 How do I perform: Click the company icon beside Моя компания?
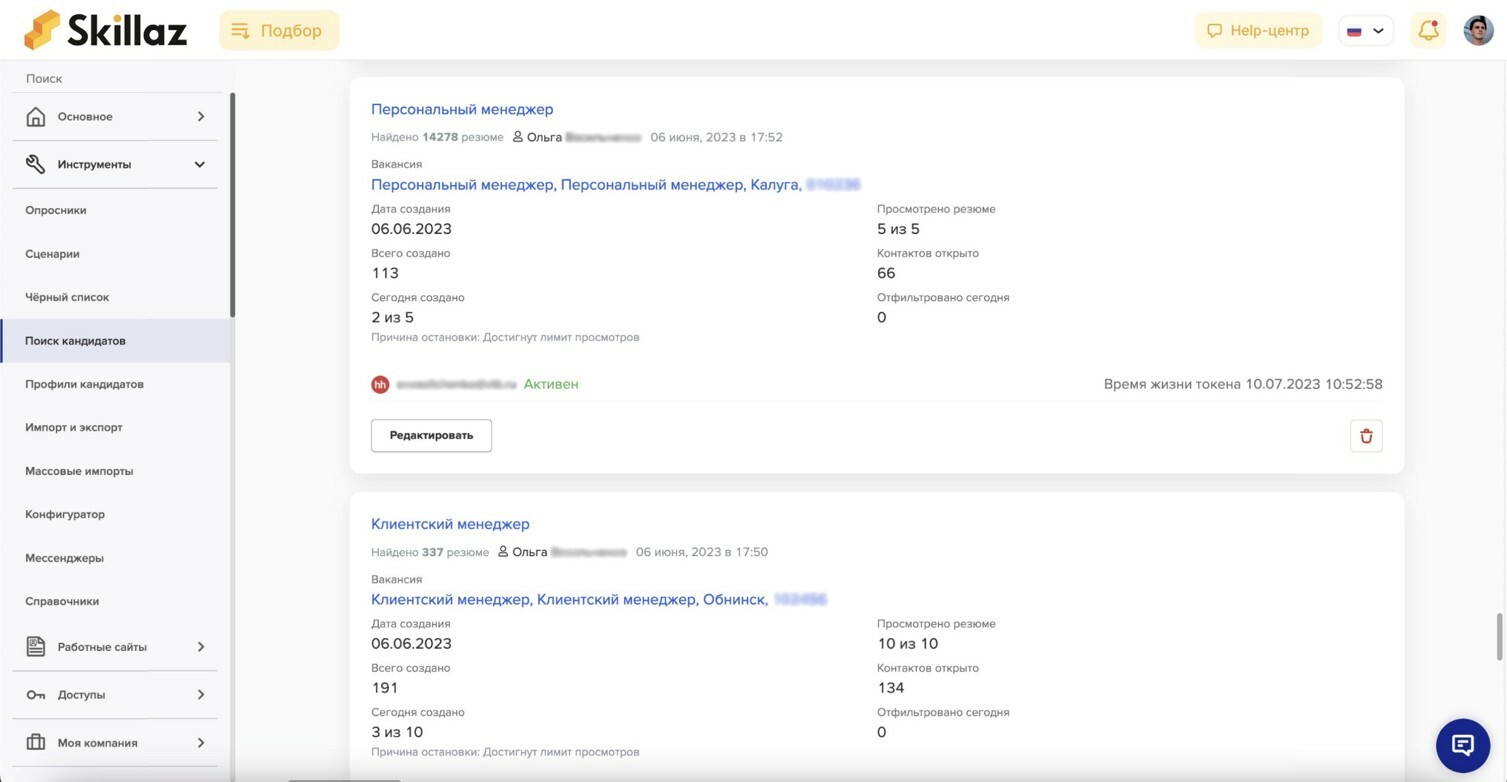pyautogui.click(x=35, y=742)
